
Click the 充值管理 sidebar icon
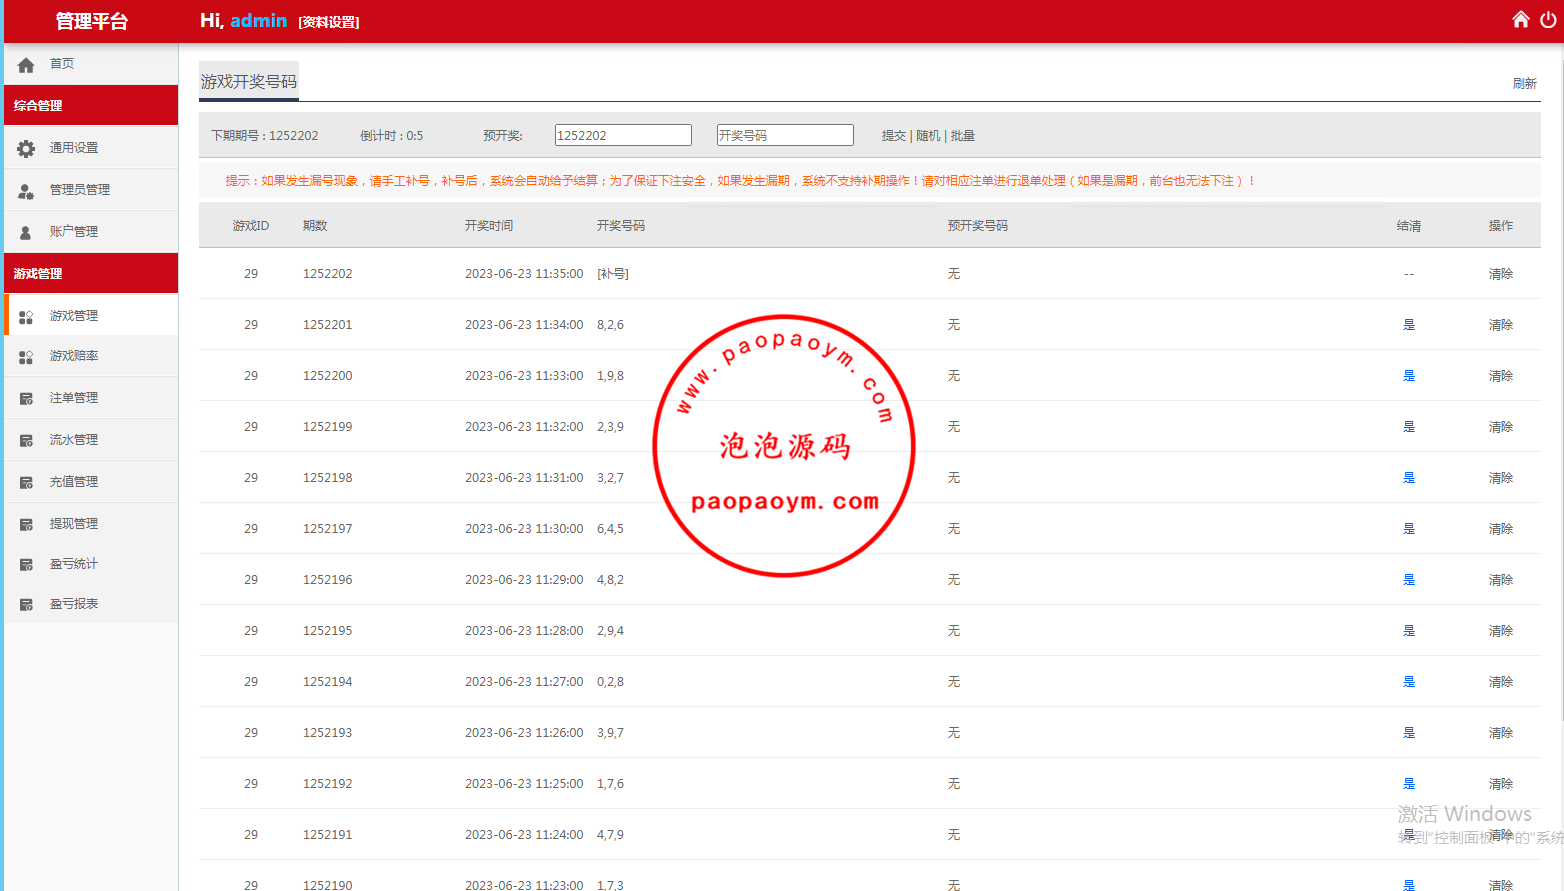coord(26,483)
